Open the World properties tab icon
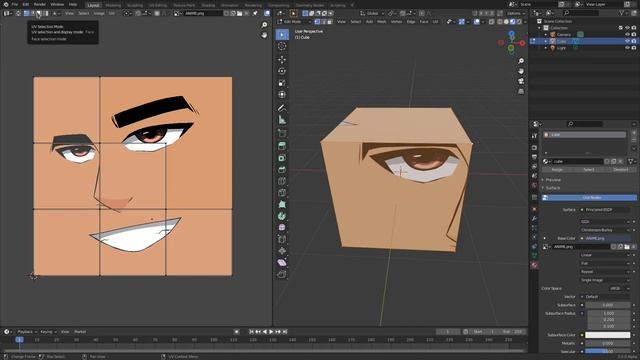 (x=534, y=186)
